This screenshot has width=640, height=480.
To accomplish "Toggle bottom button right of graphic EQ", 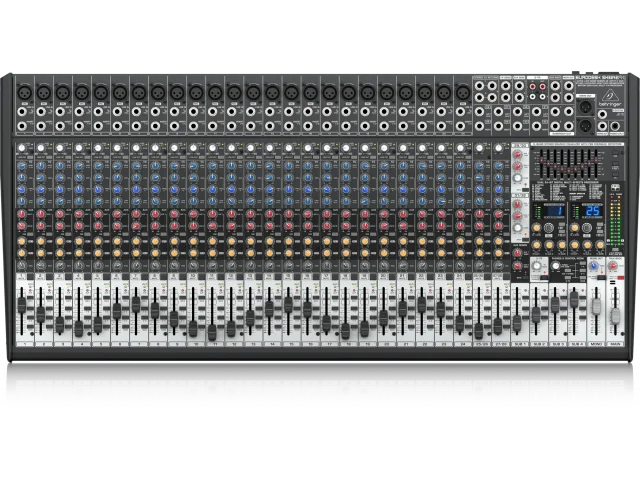I will click(x=615, y=175).
